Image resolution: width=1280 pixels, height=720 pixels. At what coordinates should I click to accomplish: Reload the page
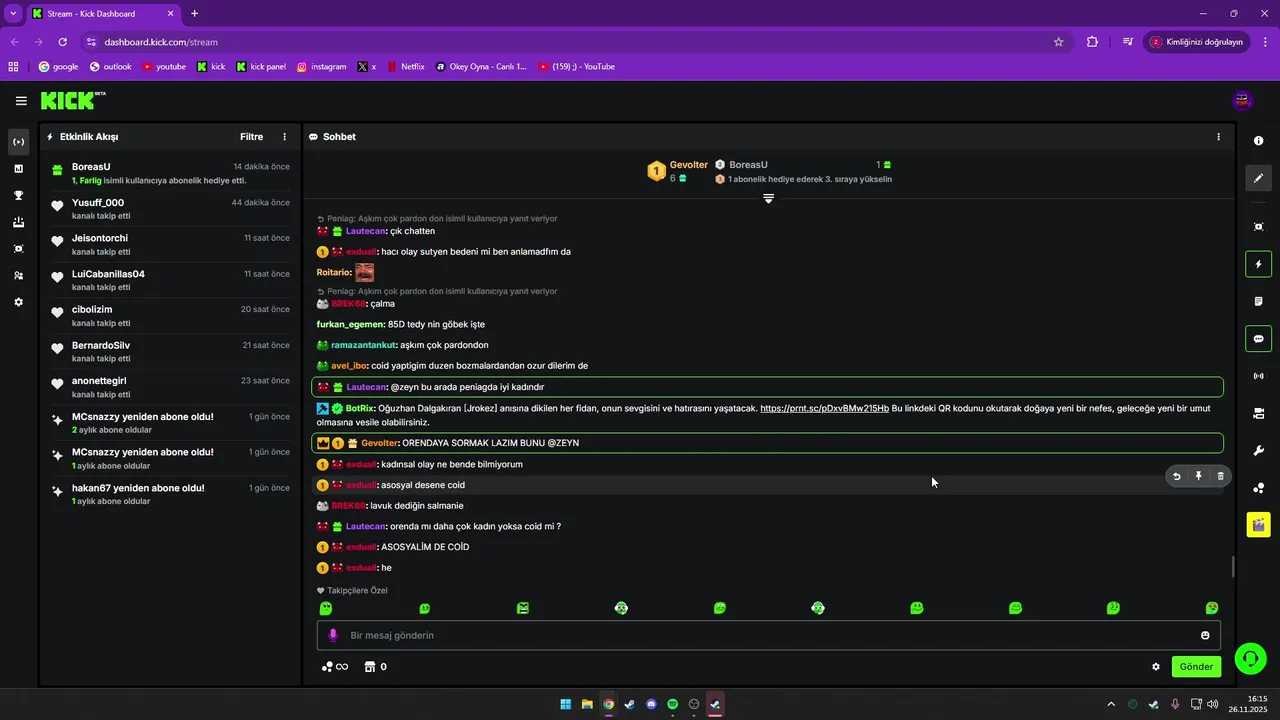[x=62, y=42]
